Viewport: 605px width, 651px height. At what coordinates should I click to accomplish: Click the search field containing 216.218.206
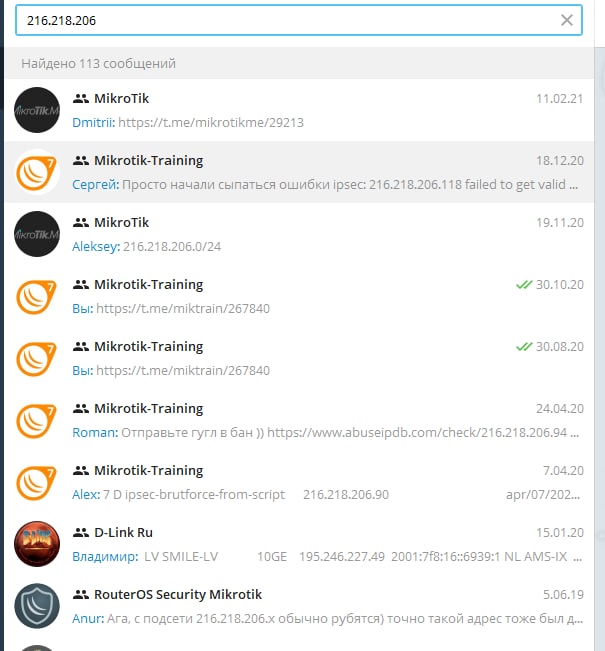coord(299,20)
